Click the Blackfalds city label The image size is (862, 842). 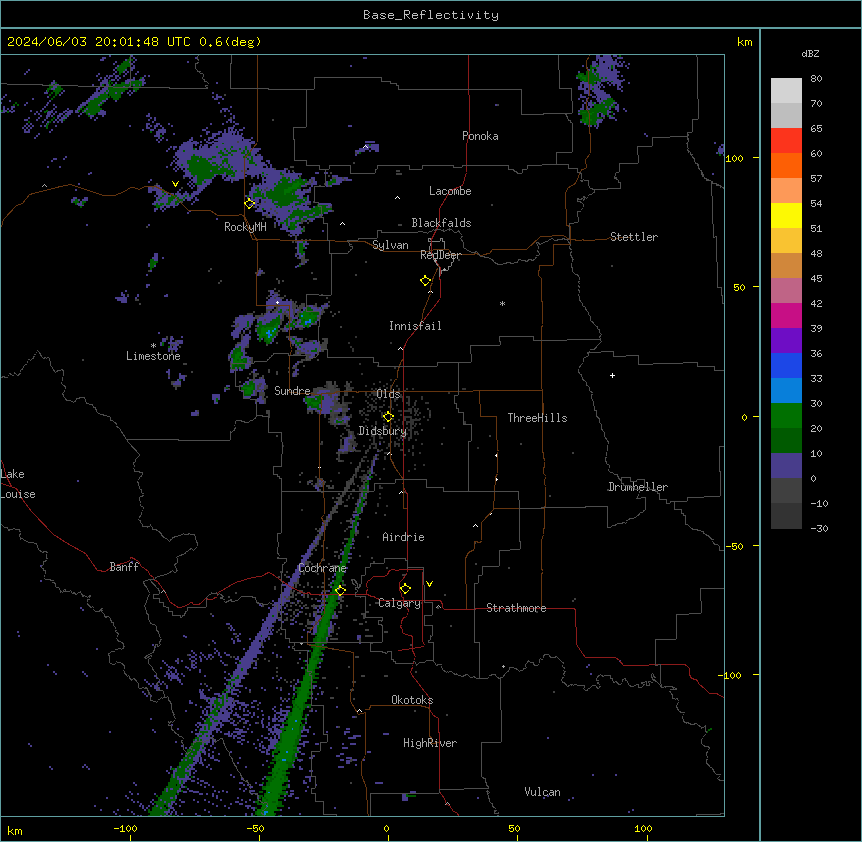441,223
